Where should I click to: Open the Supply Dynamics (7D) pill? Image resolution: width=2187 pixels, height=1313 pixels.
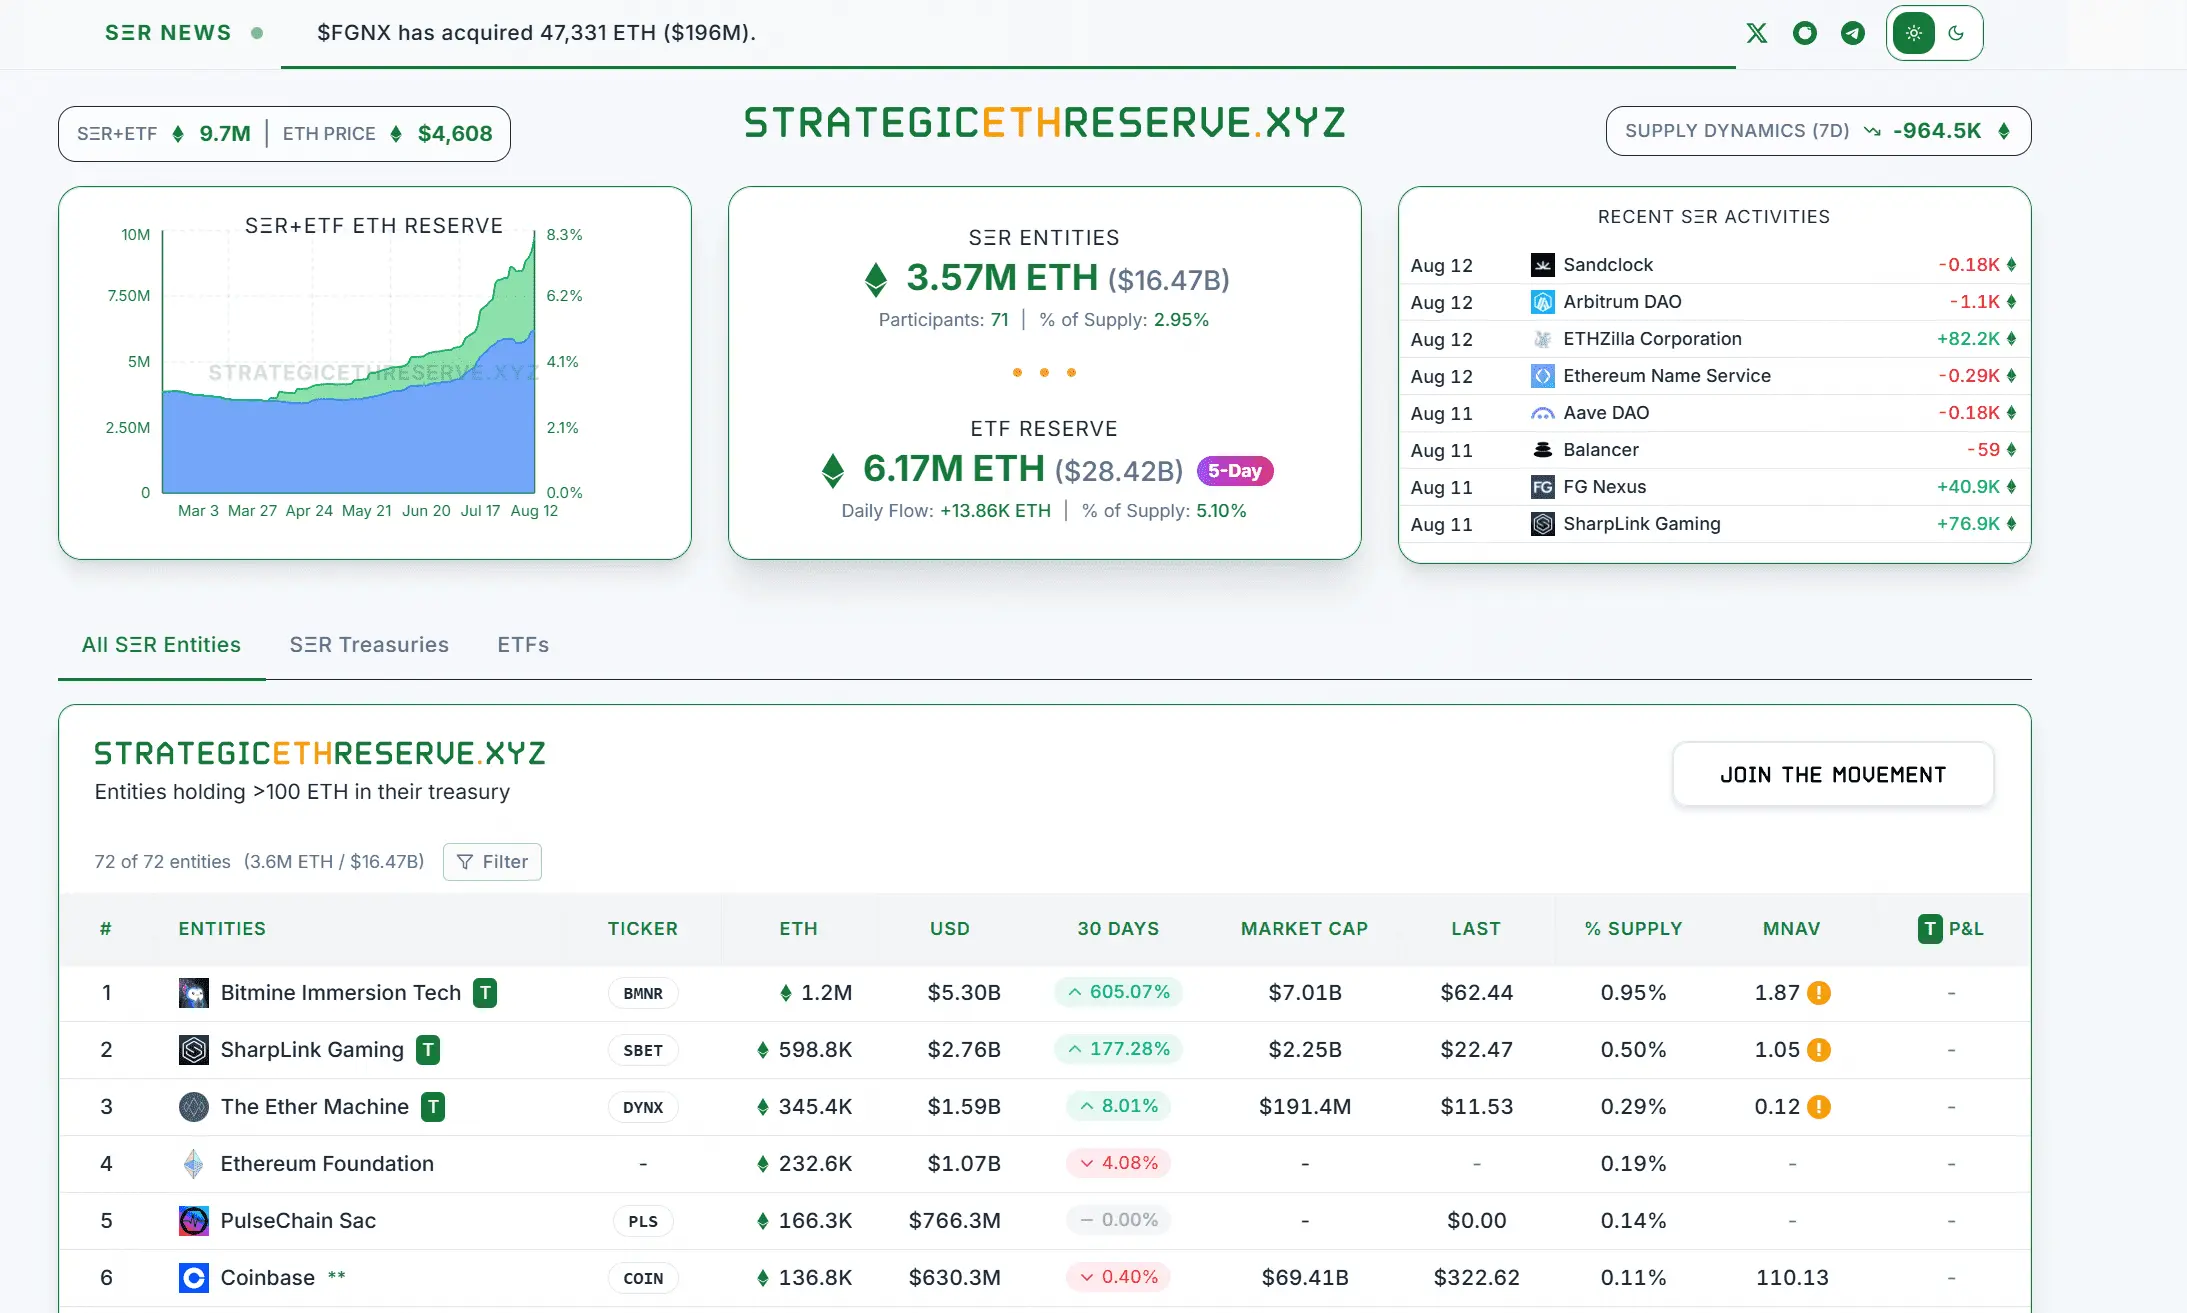click(1818, 131)
